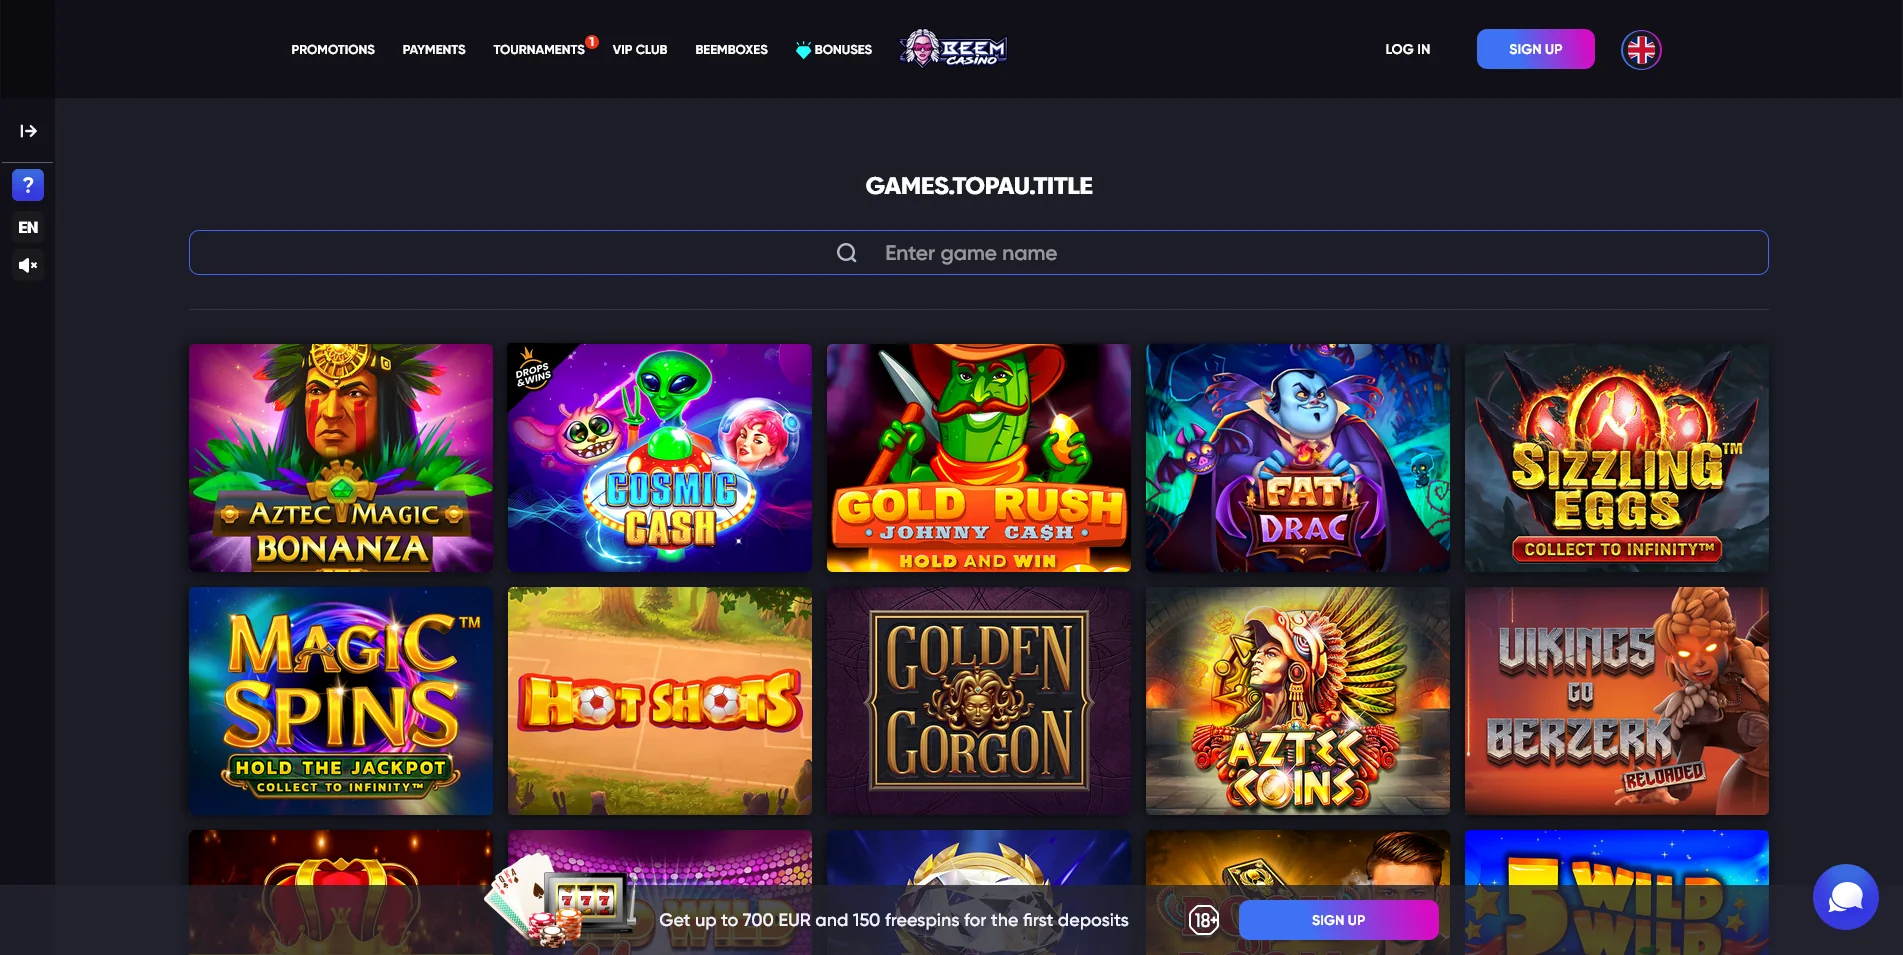Click the Log In link
Screen dimensions: 1903x955
pos(1407,49)
